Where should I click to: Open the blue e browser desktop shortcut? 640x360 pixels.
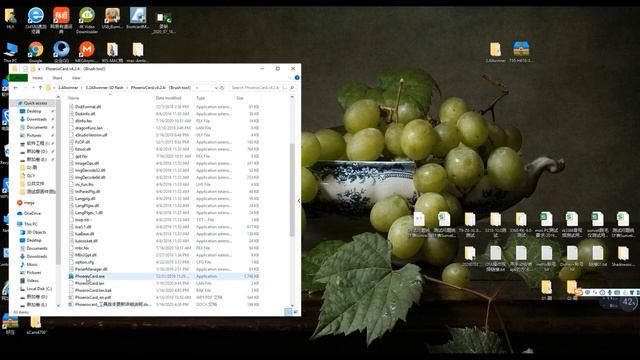36,20
